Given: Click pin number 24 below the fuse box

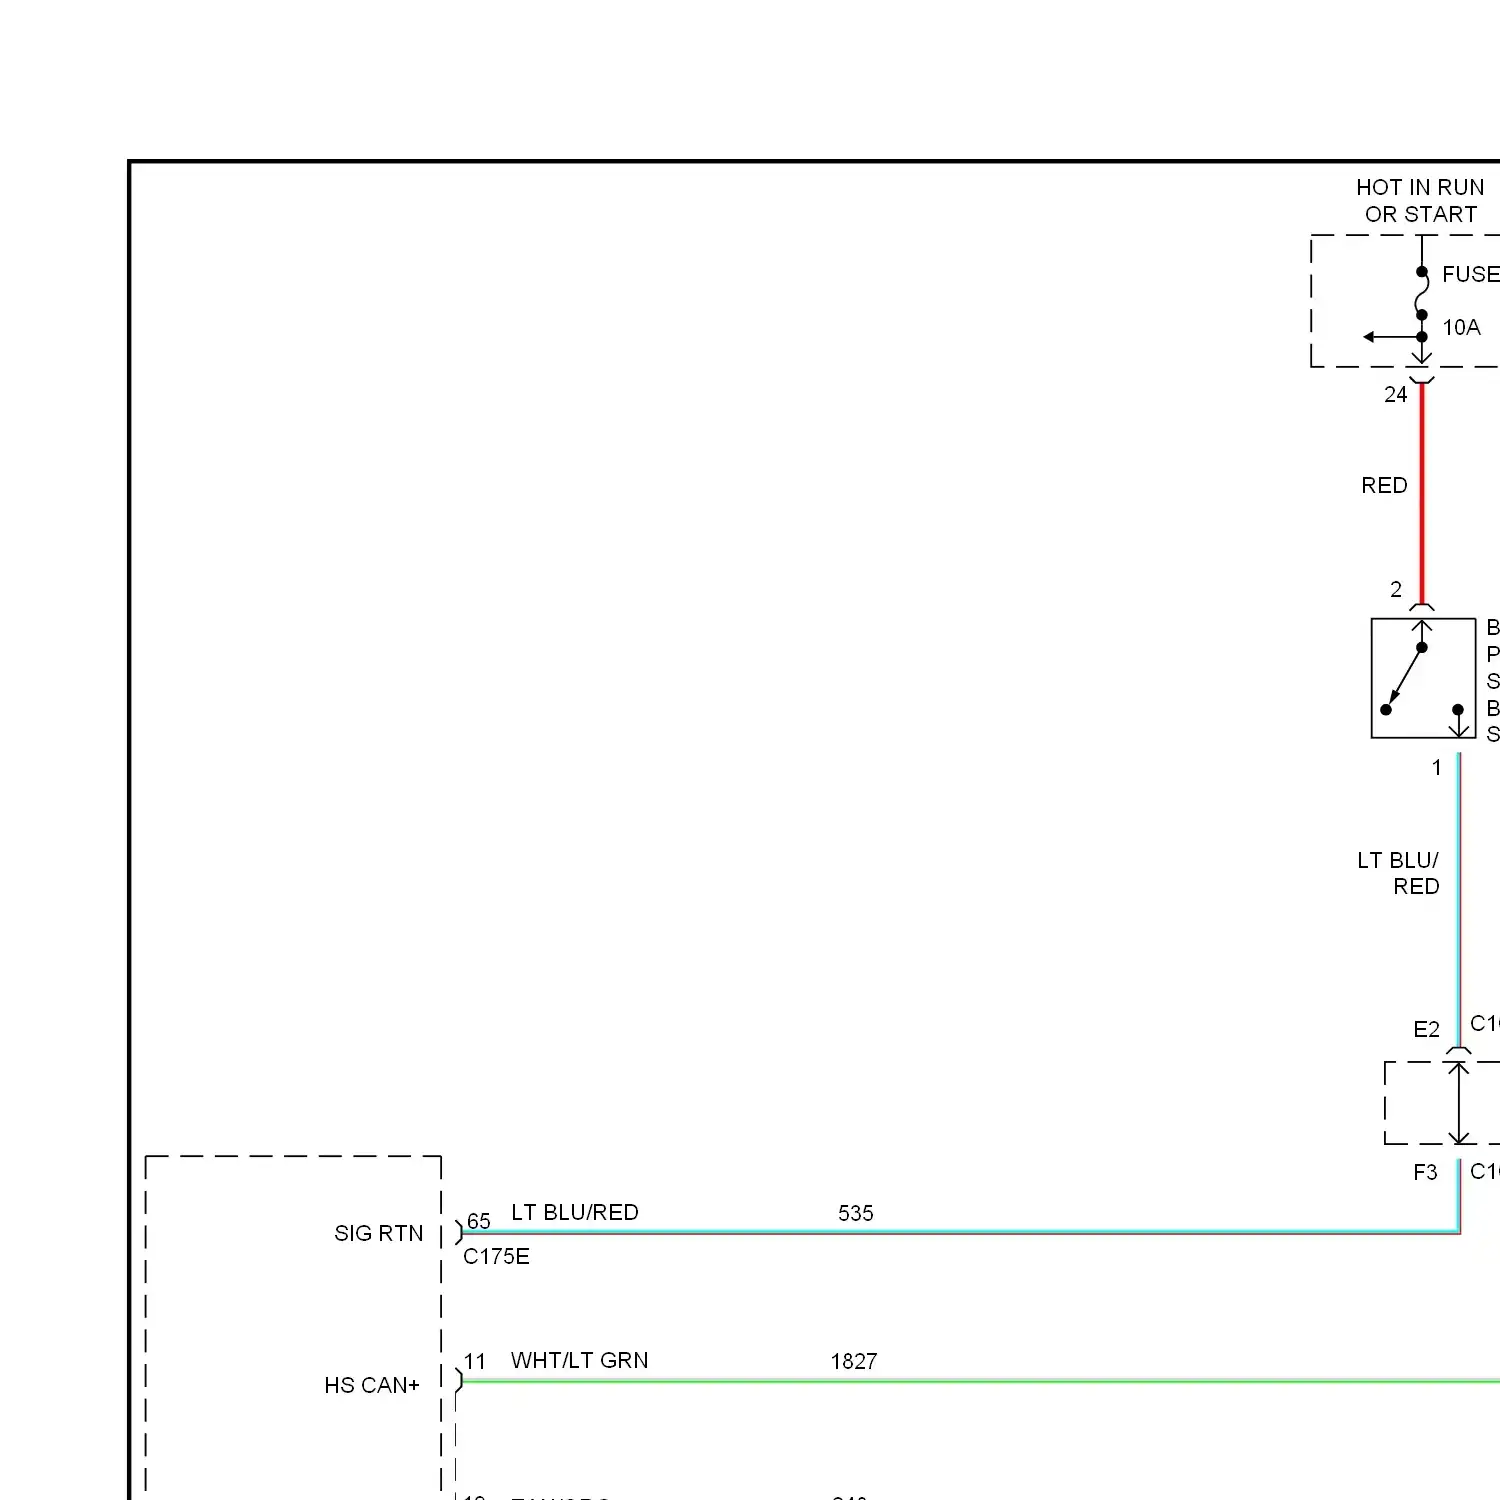Looking at the screenshot, I should [x=1395, y=395].
